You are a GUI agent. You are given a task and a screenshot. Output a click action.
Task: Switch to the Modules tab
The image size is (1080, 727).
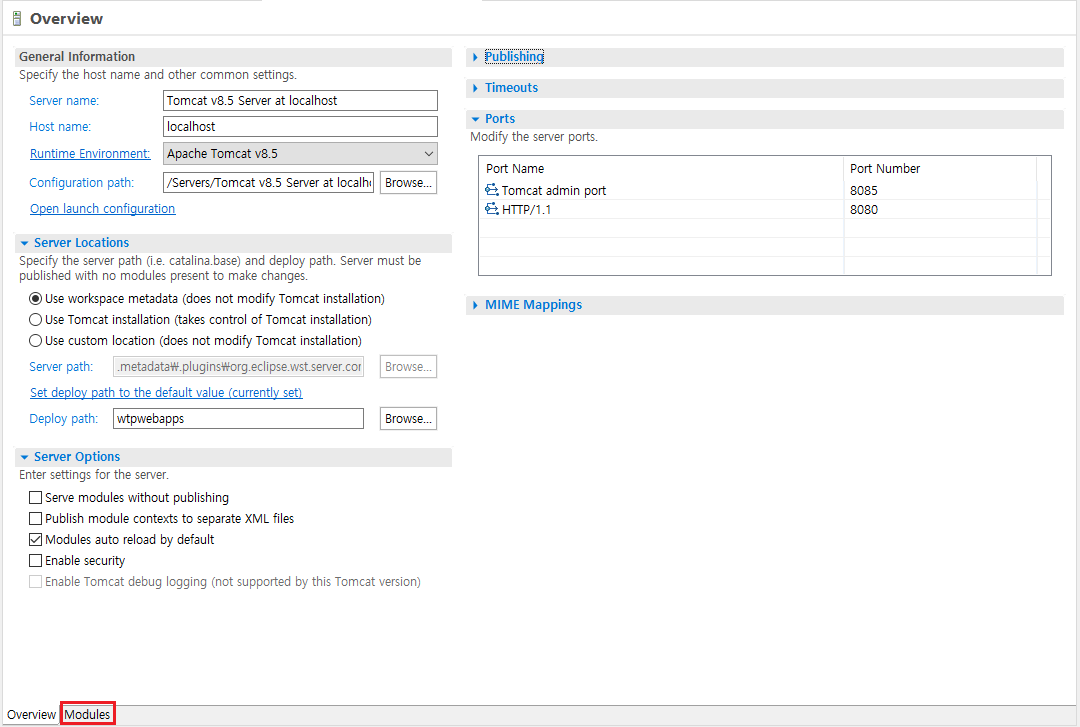87,715
